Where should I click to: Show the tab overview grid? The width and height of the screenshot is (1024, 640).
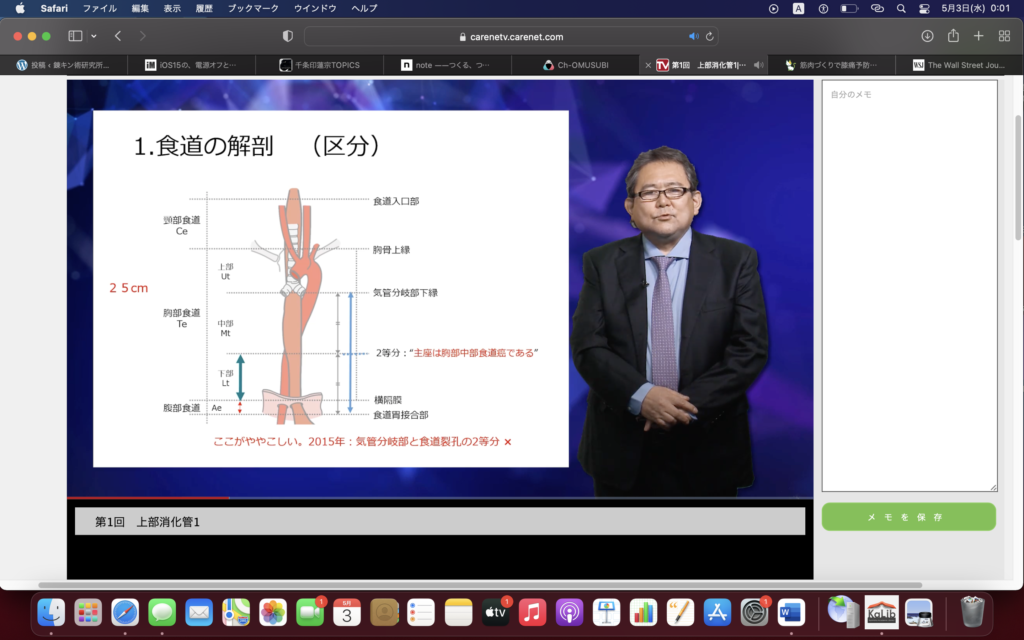point(1004,36)
